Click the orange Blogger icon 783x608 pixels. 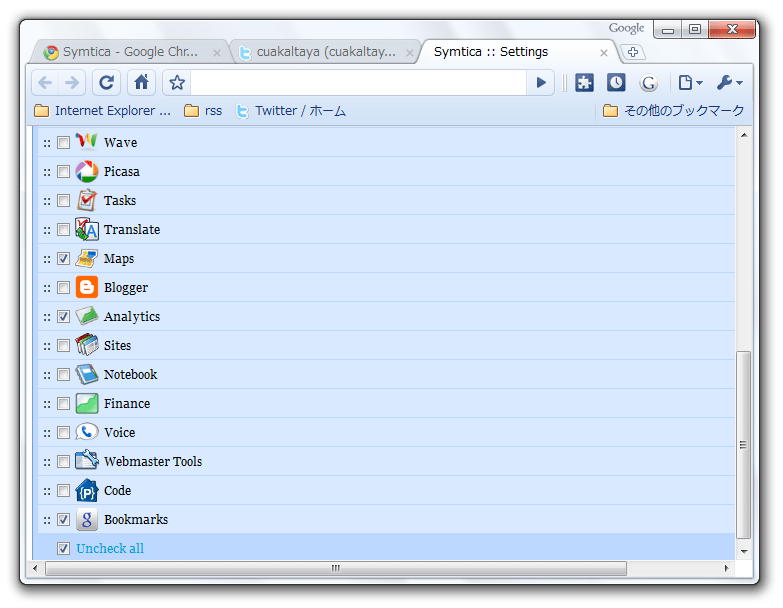pyautogui.click(x=86, y=287)
